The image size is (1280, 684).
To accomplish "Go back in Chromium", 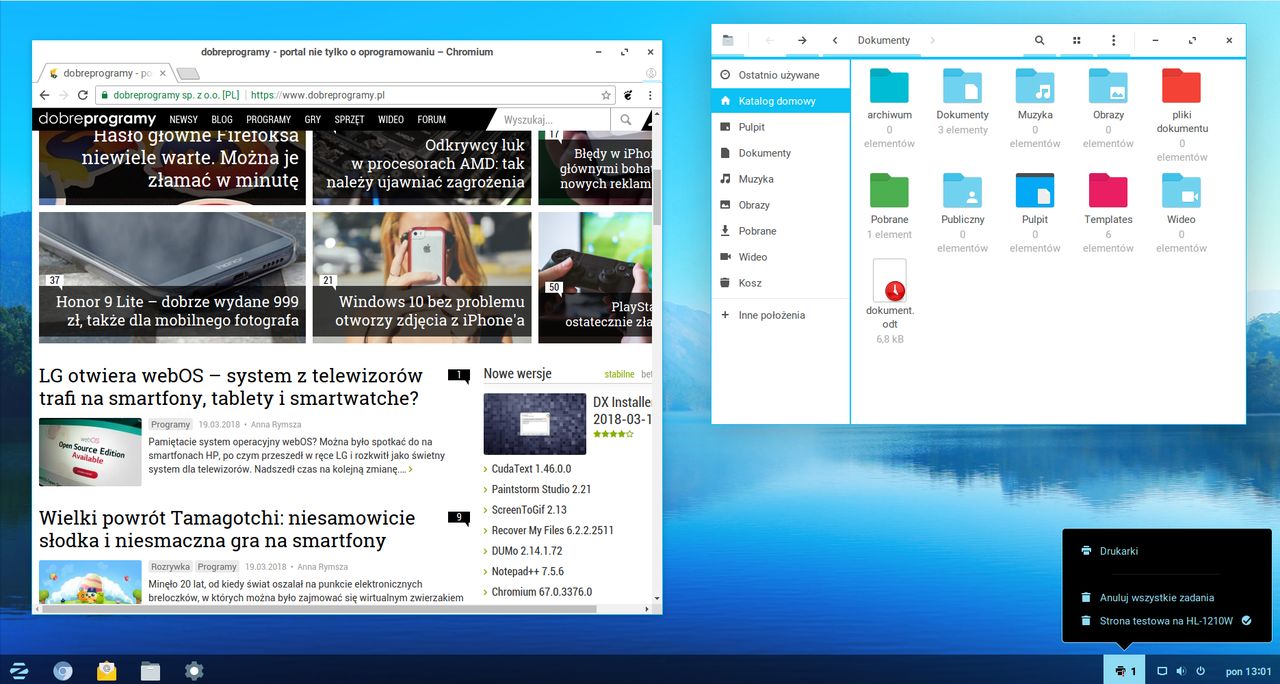I will click(43, 95).
